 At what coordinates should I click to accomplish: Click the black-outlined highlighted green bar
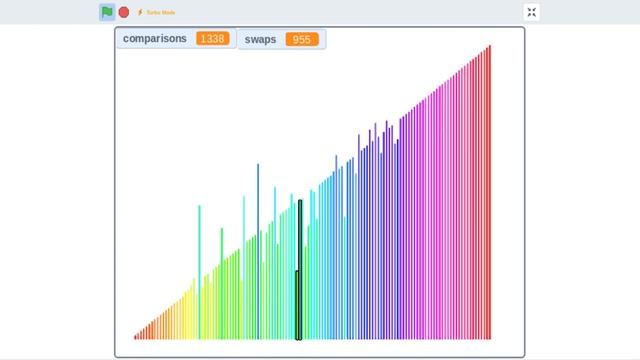click(x=300, y=270)
